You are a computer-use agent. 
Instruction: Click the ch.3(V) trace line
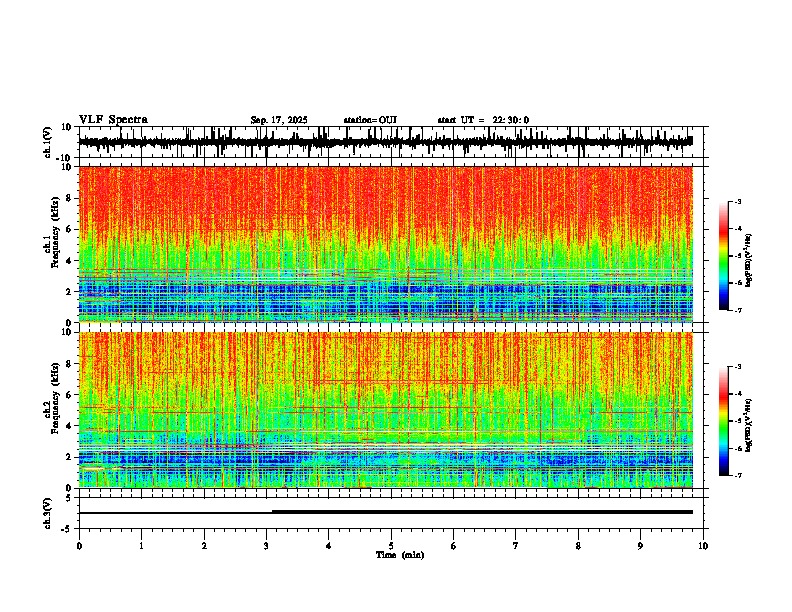click(386, 512)
